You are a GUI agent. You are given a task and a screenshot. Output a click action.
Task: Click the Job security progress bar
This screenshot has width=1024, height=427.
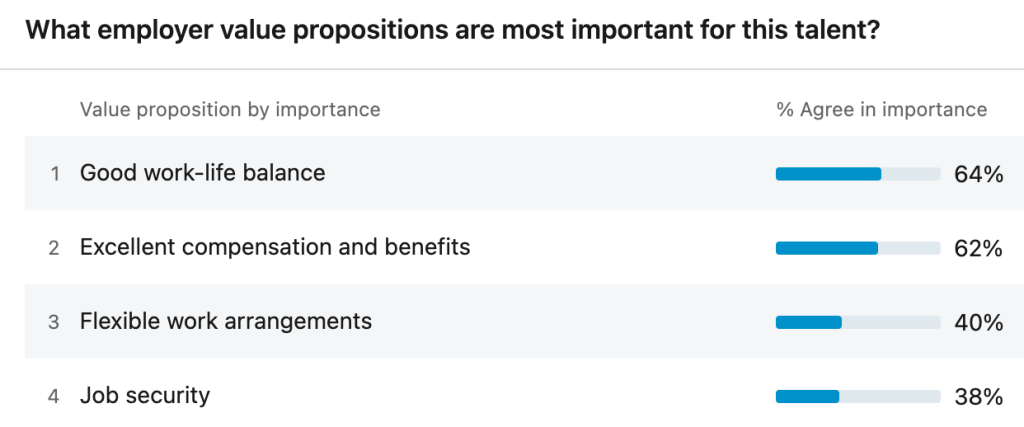(858, 396)
